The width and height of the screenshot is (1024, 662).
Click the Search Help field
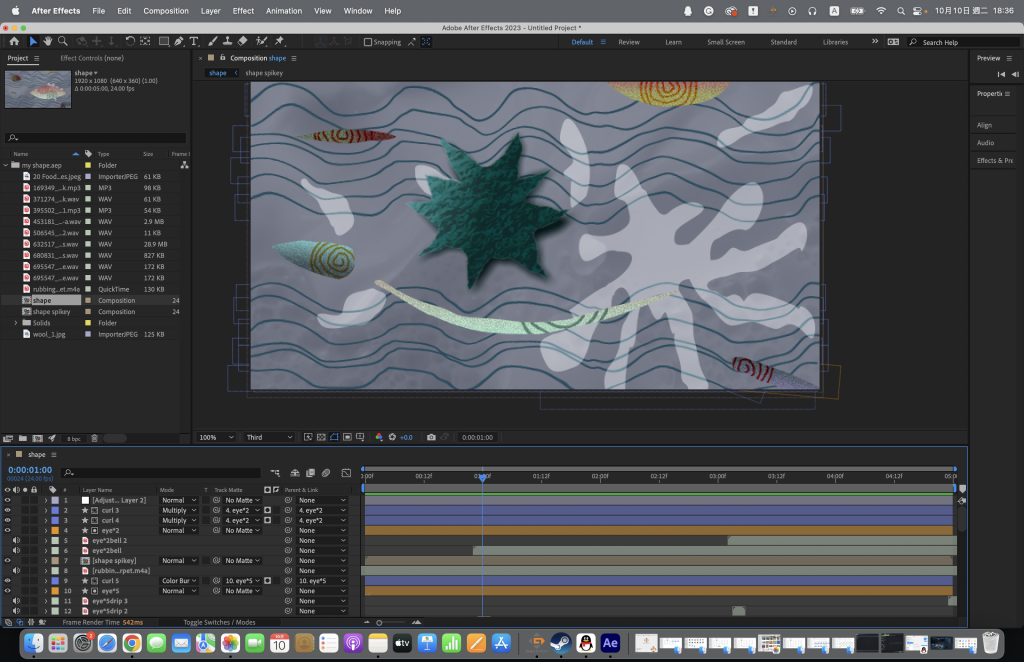pyautogui.click(x=945, y=42)
